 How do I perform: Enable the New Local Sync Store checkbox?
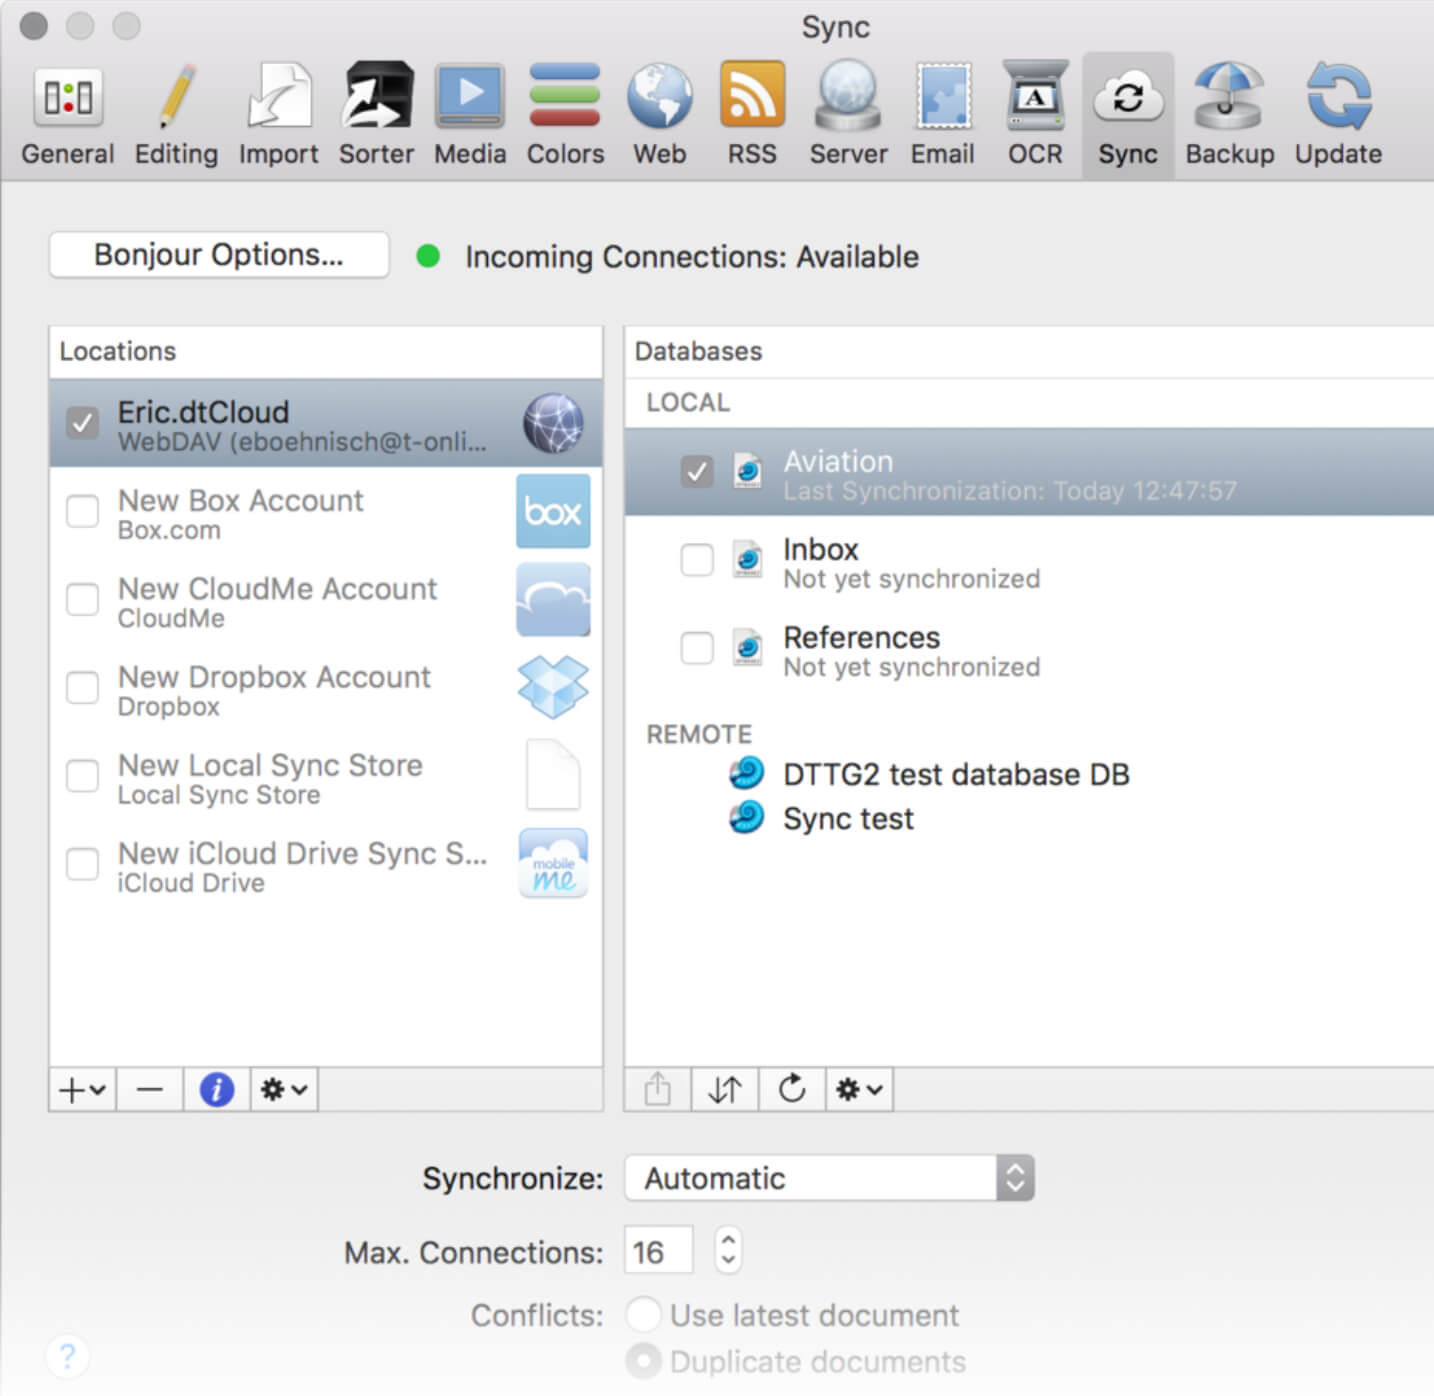tap(82, 775)
